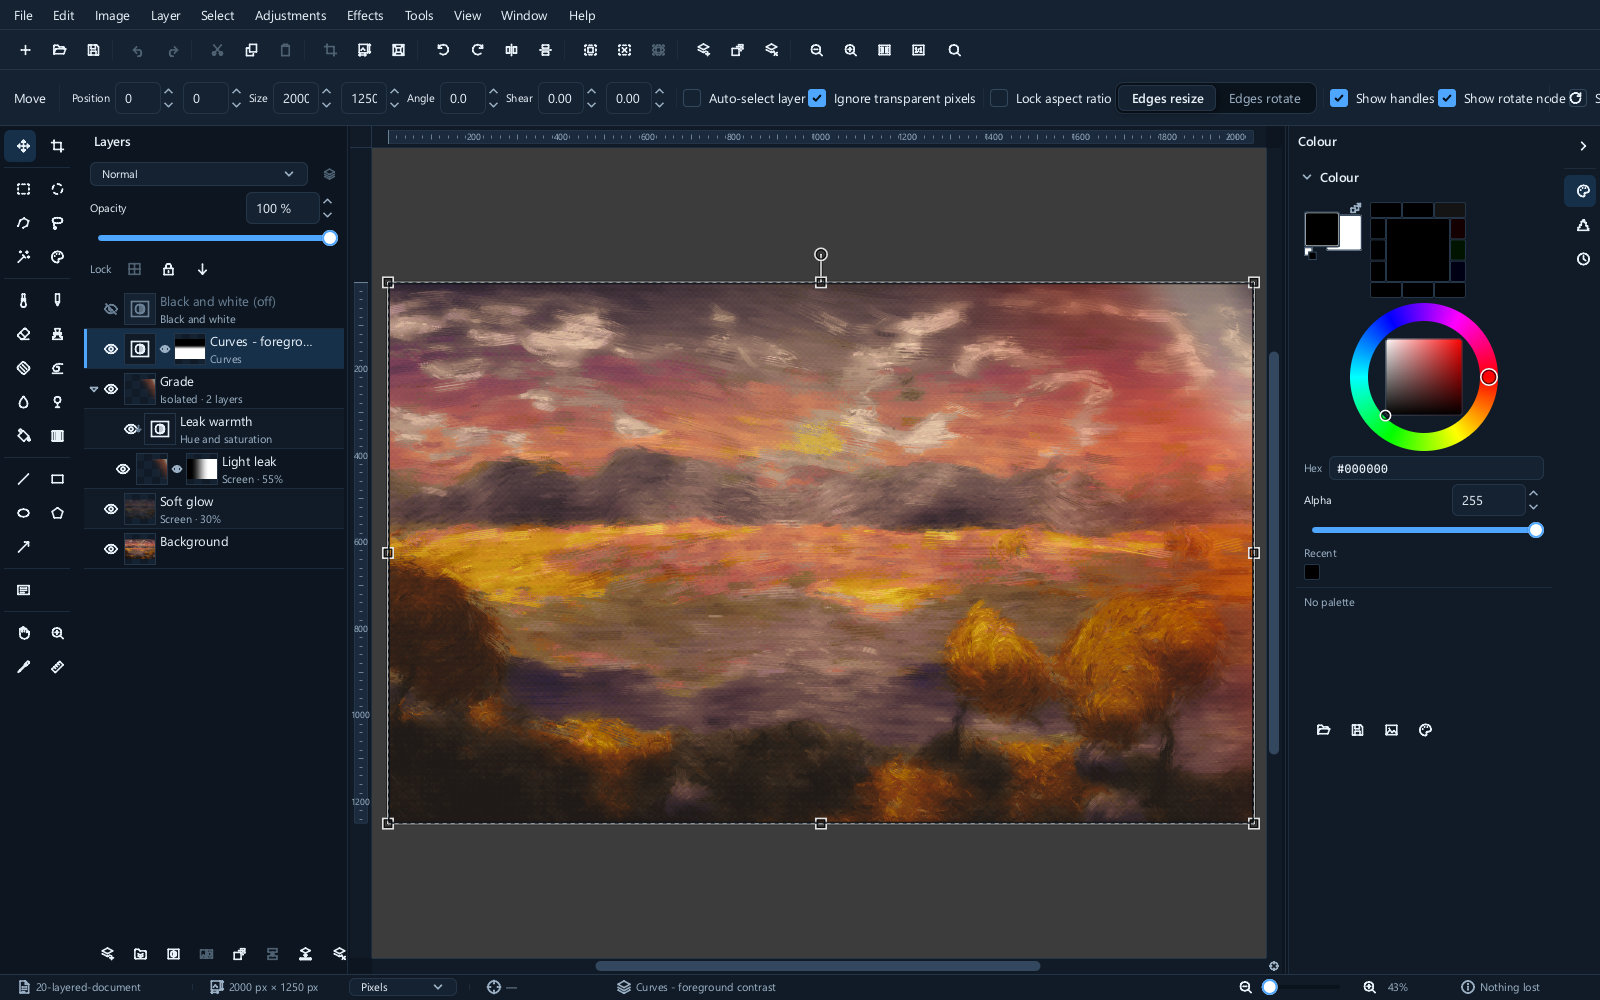Collapse the Grade layer group
This screenshot has height=1000, width=1600.
[x=94, y=389]
